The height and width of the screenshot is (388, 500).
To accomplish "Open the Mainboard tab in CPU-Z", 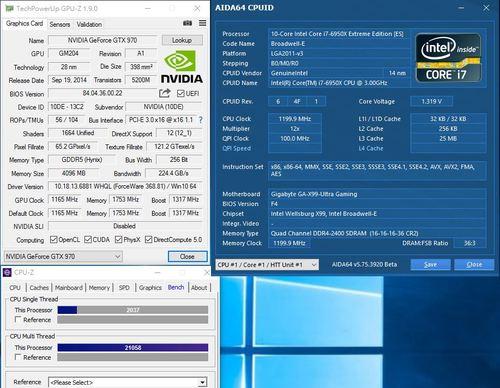I will coord(69,287).
